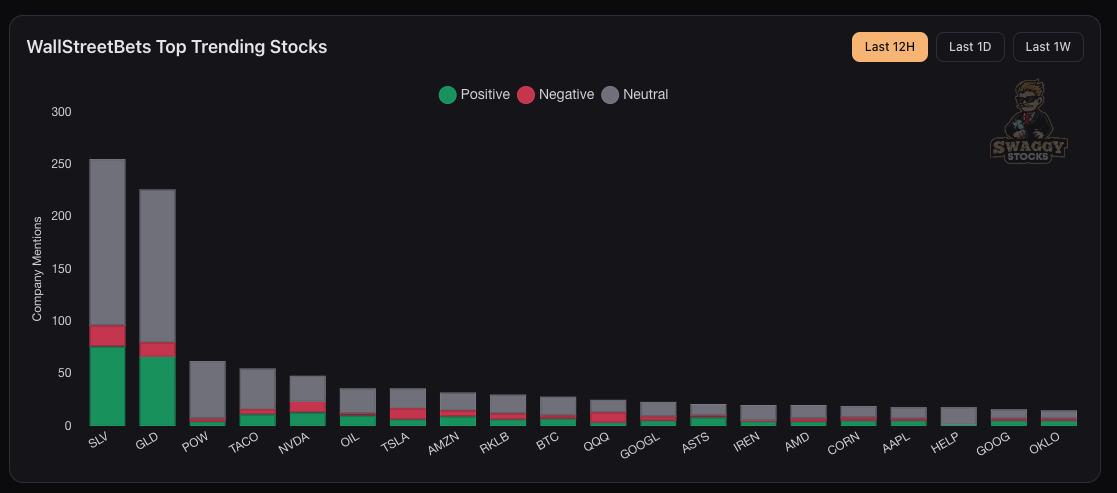1117x493 pixels.
Task: Click the WallStreetBets Top Trending Stocks title
Action: (x=176, y=47)
